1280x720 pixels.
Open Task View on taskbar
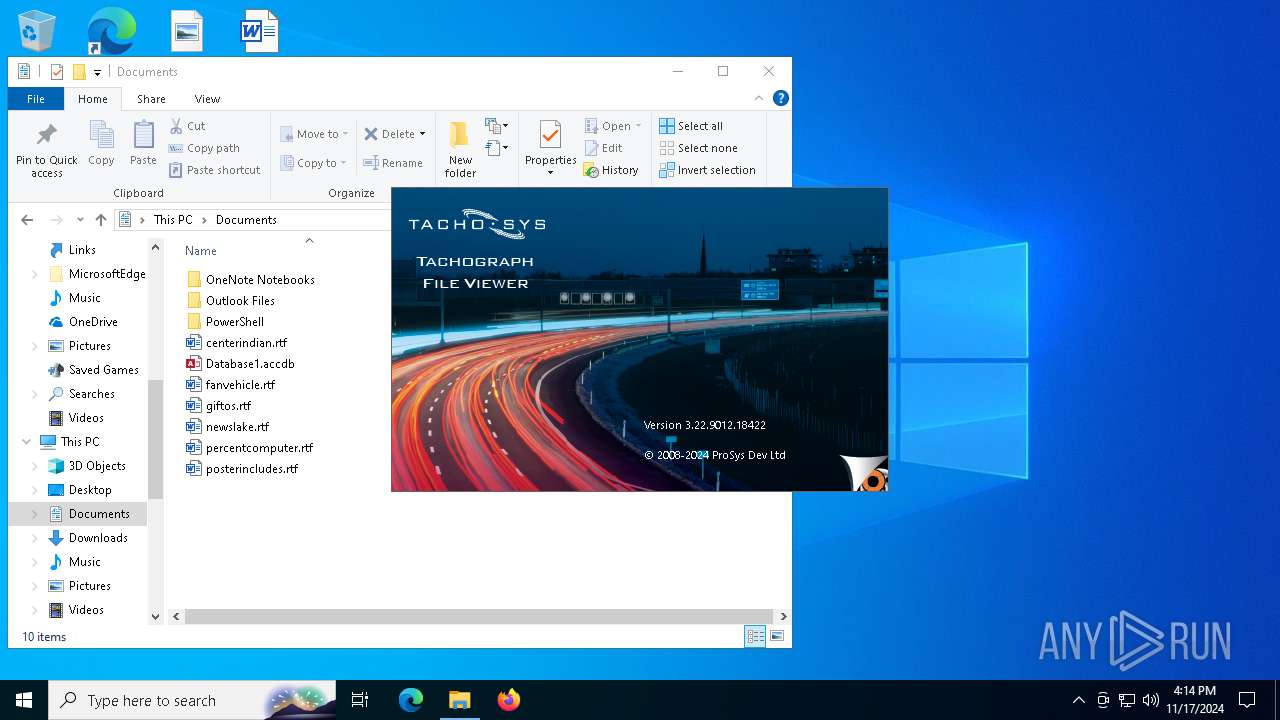pos(360,700)
